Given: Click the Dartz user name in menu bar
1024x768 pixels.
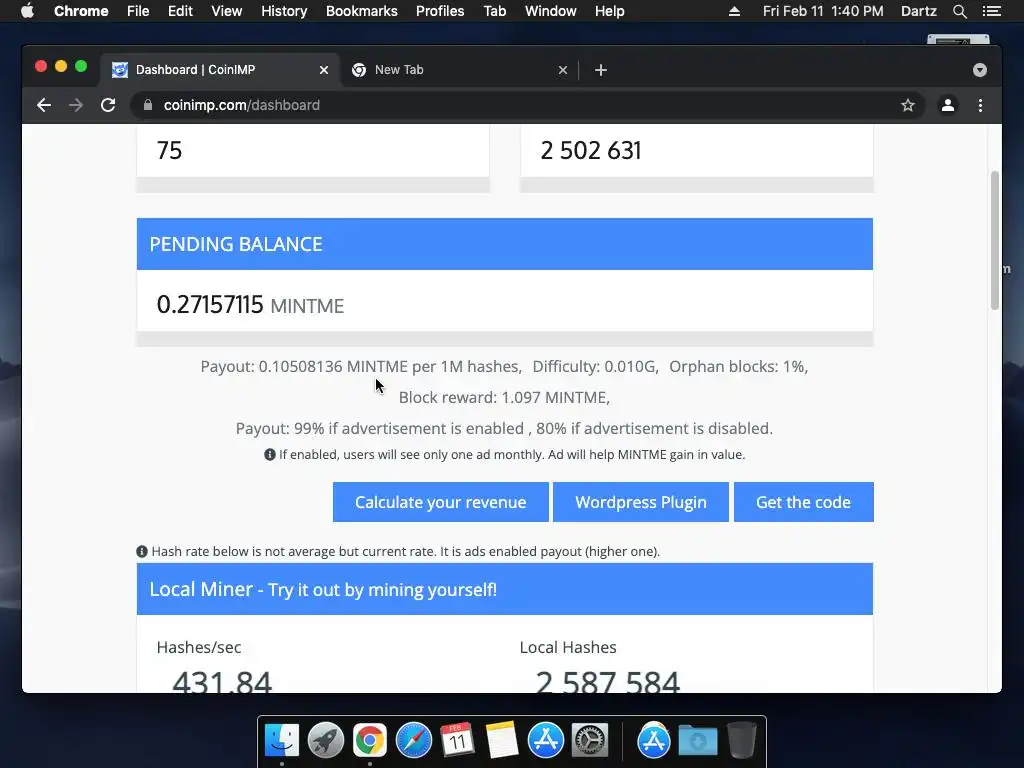Looking at the screenshot, I should point(918,11).
